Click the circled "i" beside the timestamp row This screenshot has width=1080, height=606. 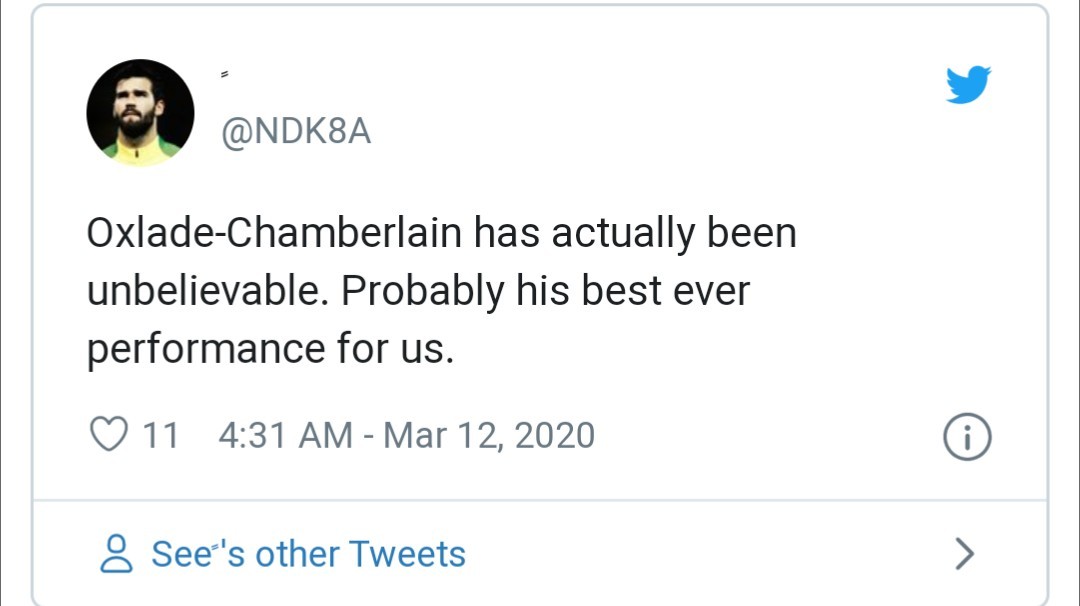point(967,435)
